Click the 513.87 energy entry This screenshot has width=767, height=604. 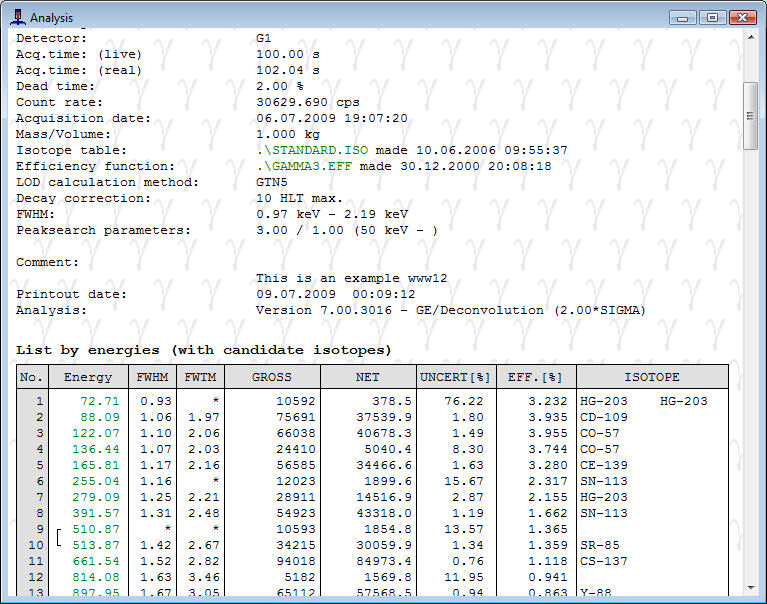95,545
